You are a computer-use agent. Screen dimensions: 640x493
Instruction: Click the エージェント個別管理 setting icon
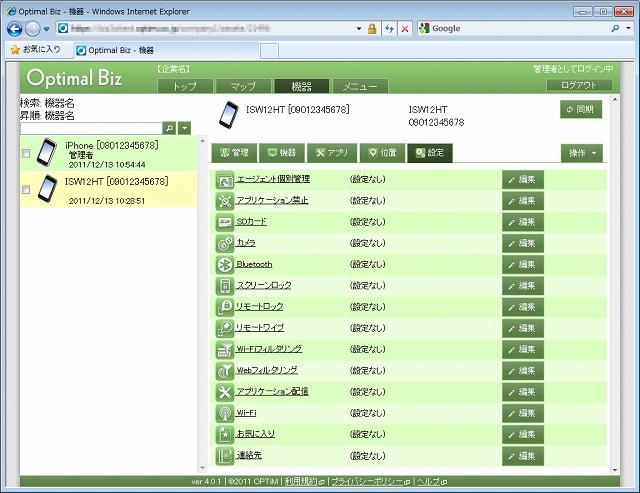(x=224, y=180)
